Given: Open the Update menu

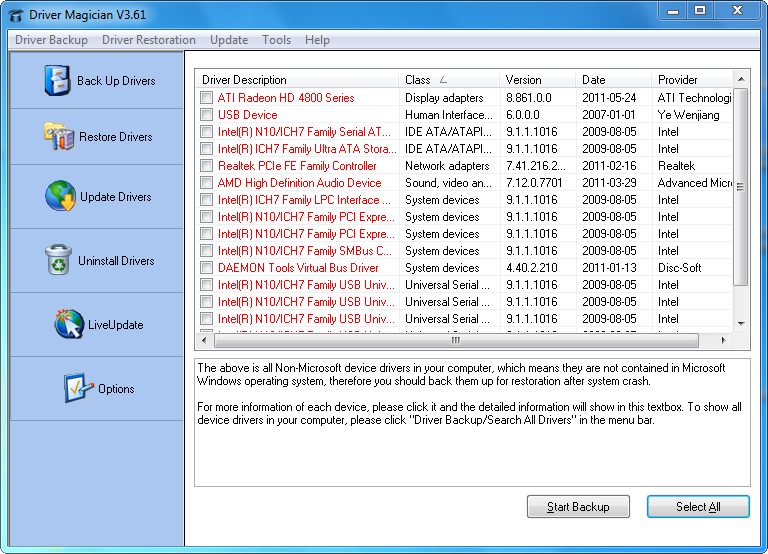Looking at the screenshot, I should click(x=229, y=40).
